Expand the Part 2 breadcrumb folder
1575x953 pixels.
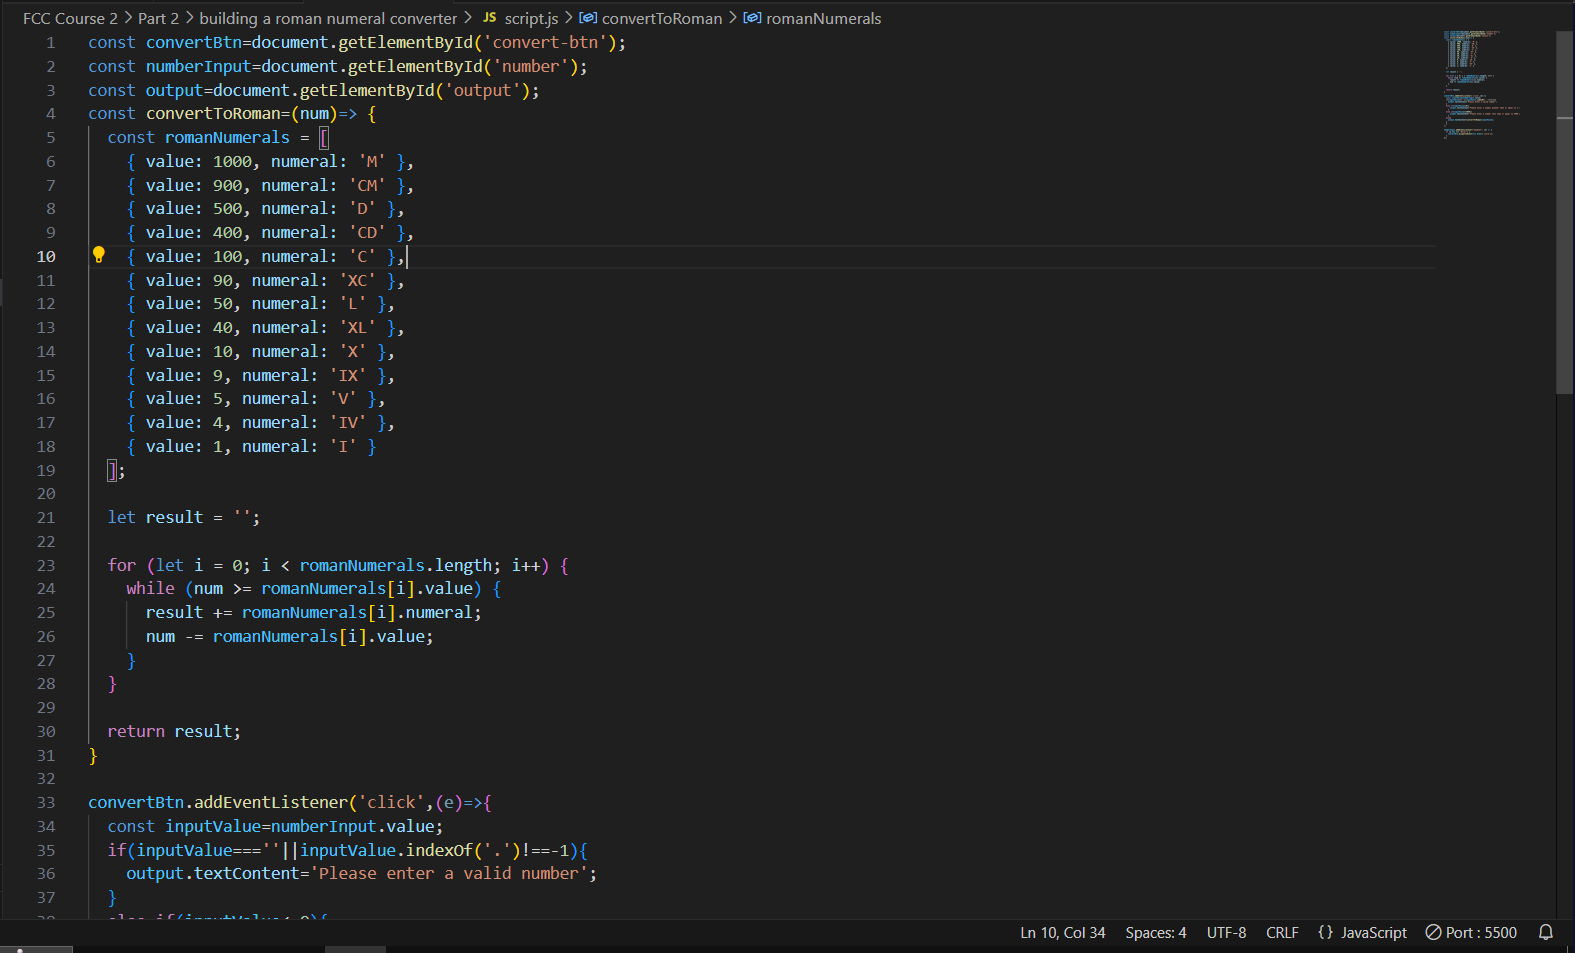158,18
